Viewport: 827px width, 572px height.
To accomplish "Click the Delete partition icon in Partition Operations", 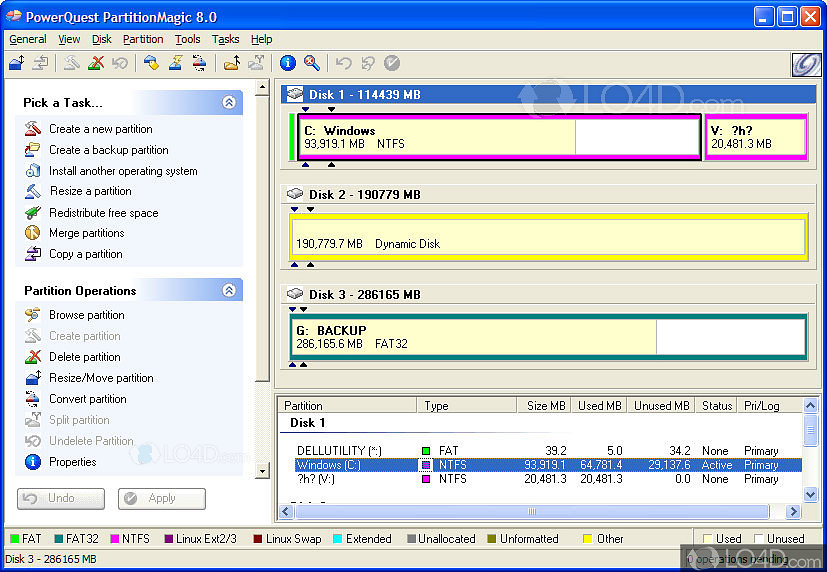I will (x=33, y=357).
